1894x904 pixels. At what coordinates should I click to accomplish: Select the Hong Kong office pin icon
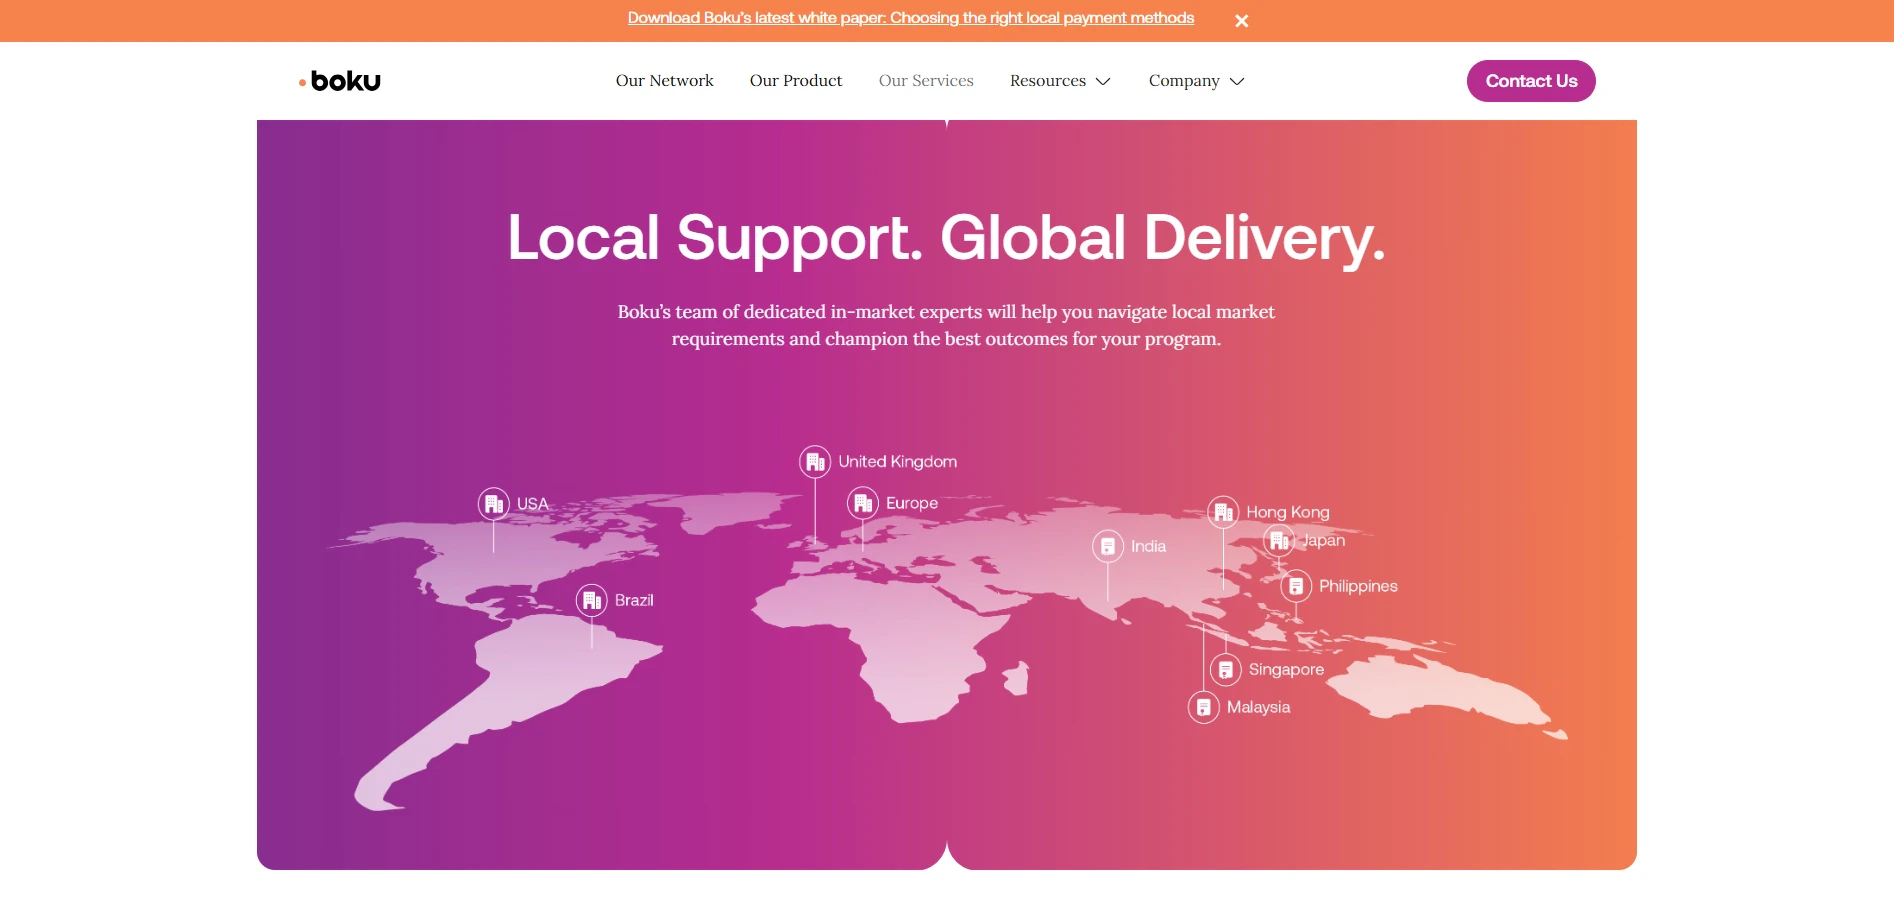pyautogui.click(x=1223, y=512)
